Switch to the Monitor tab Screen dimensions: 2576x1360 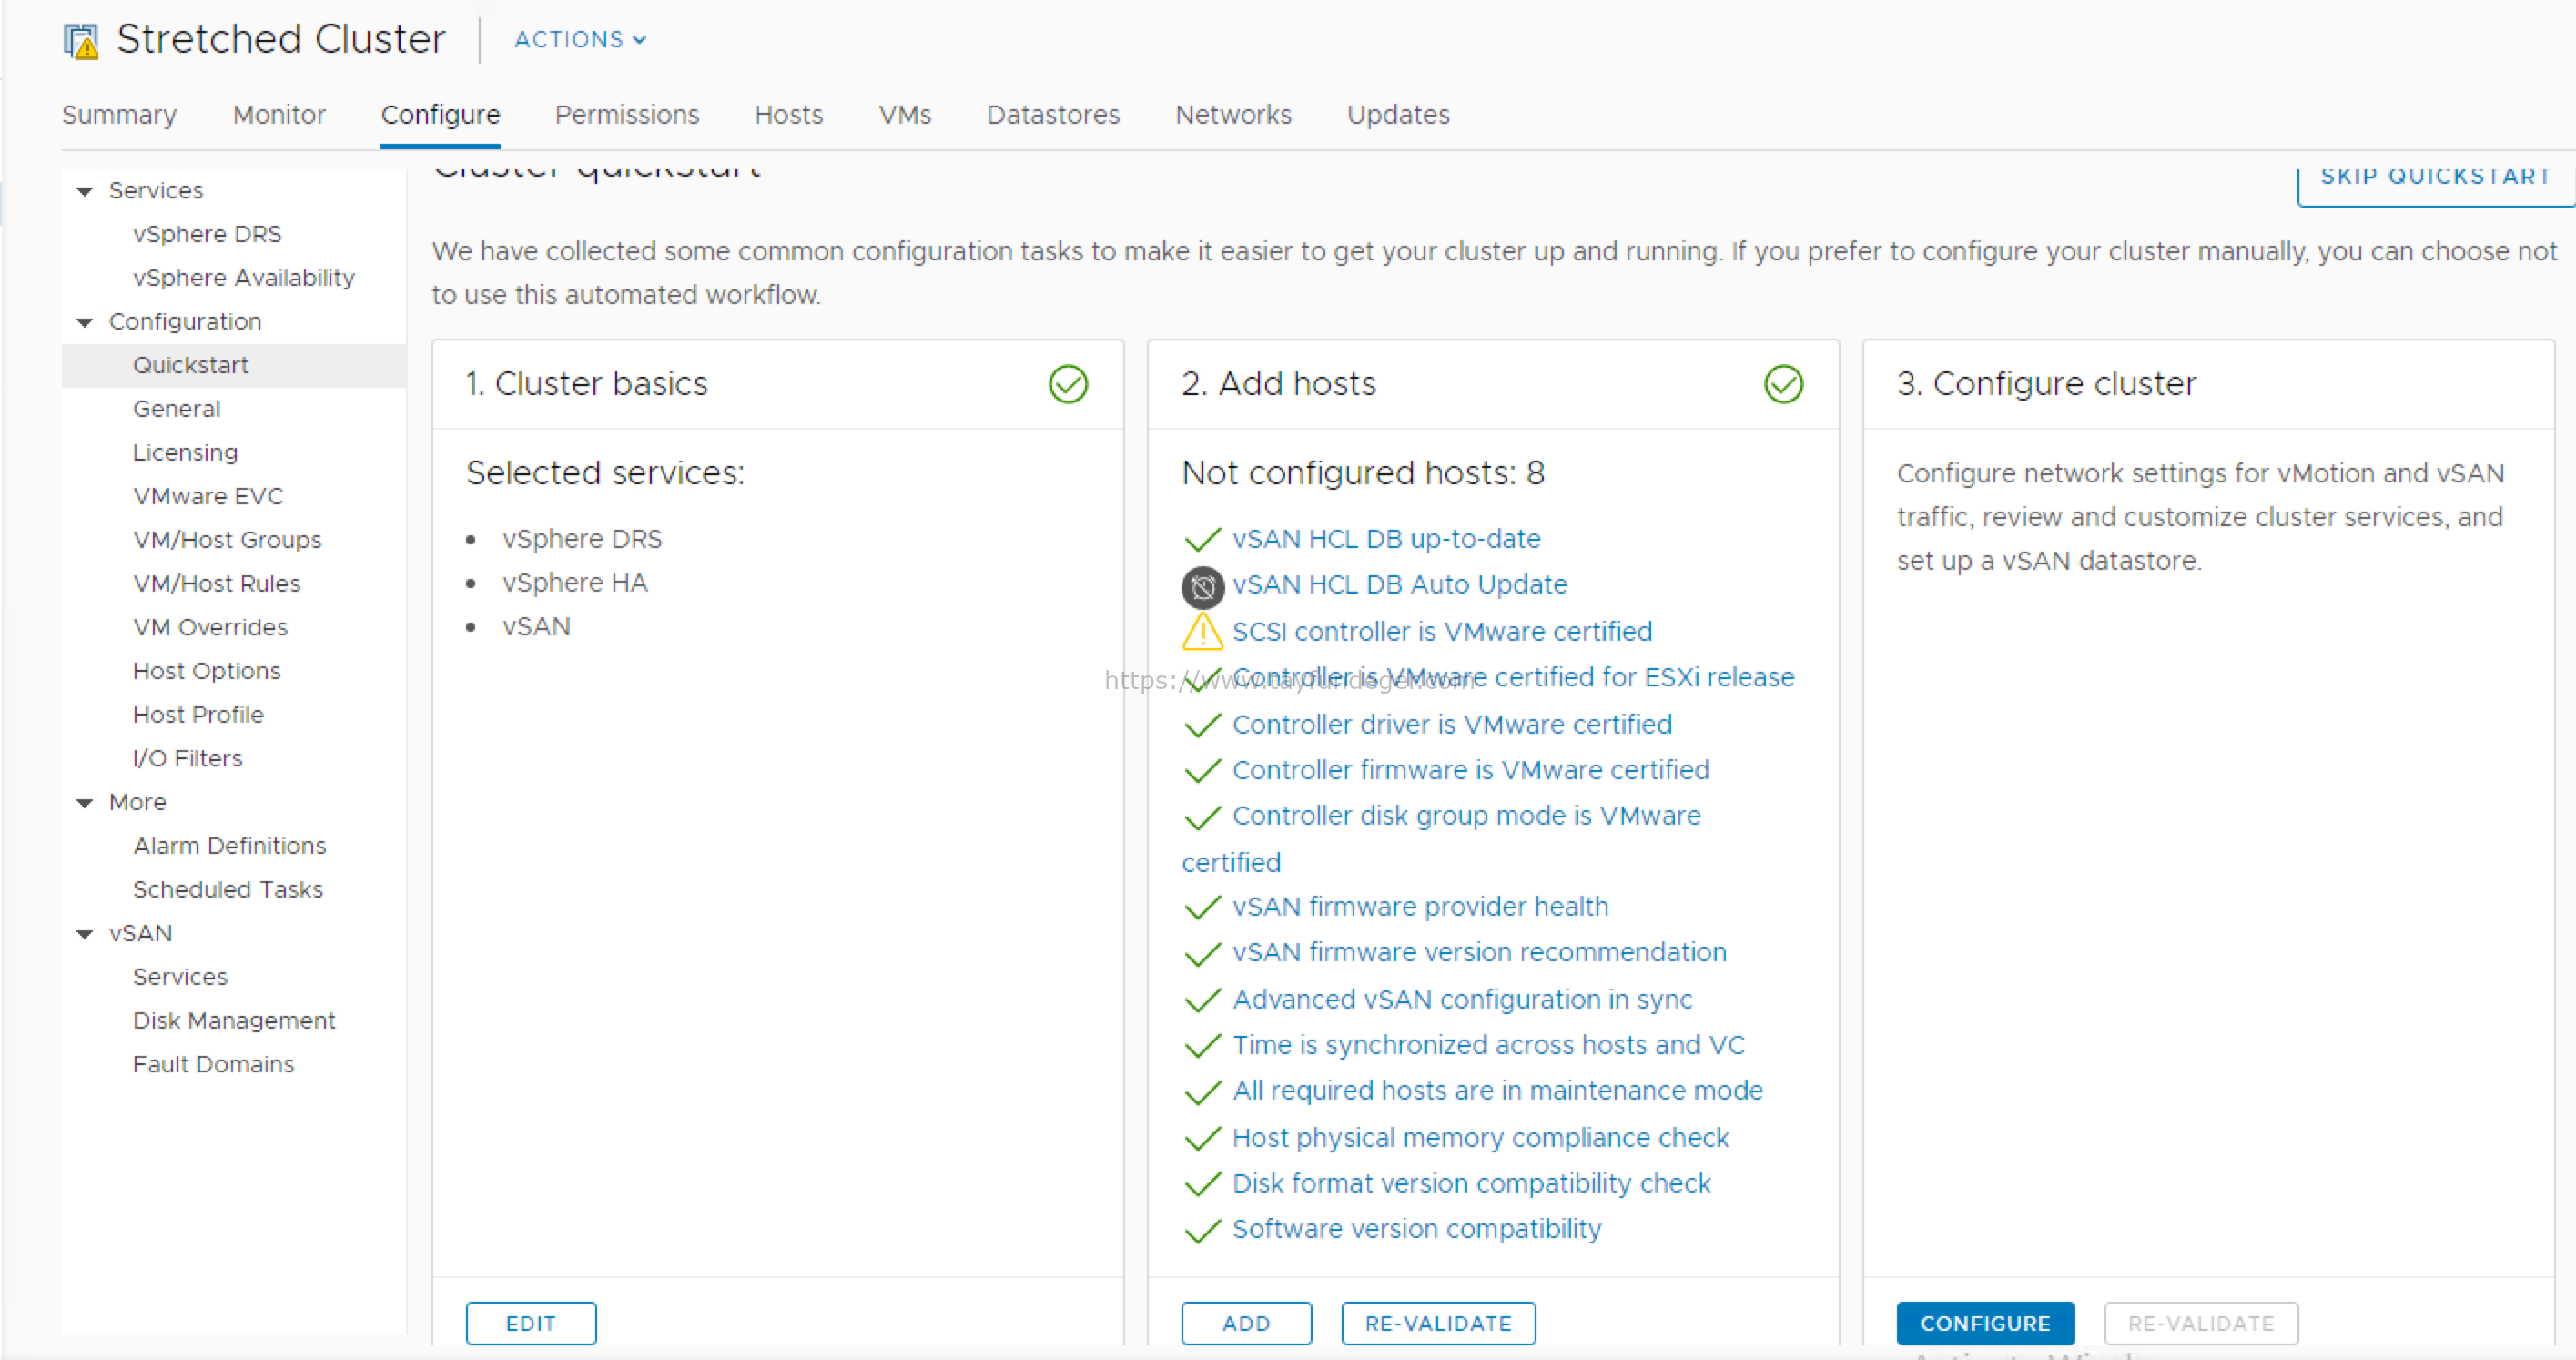(x=279, y=115)
